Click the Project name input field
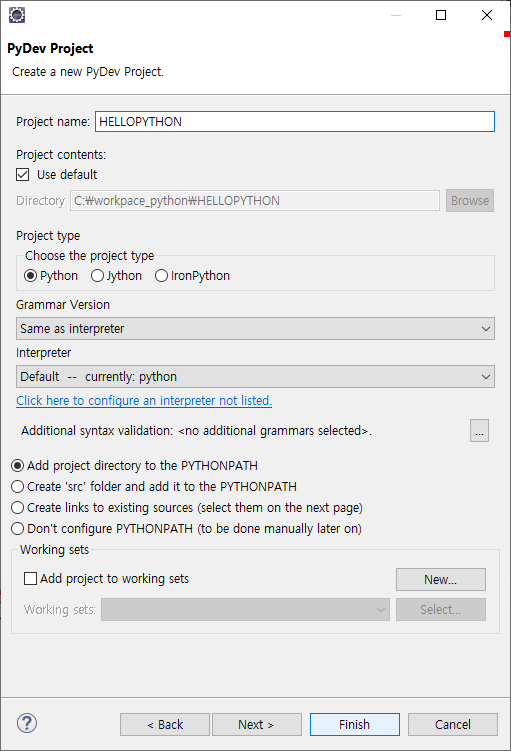 (295, 122)
